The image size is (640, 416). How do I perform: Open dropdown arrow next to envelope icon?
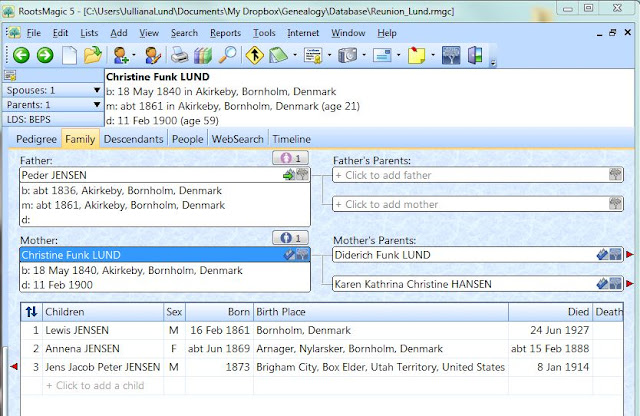coord(398,55)
